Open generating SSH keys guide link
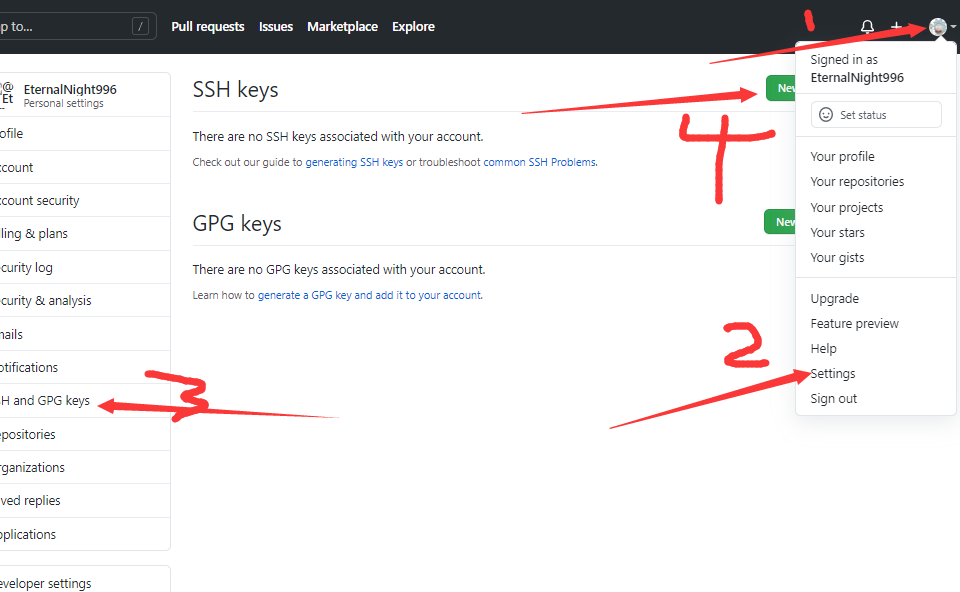This screenshot has width=960, height=592. pos(354,162)
